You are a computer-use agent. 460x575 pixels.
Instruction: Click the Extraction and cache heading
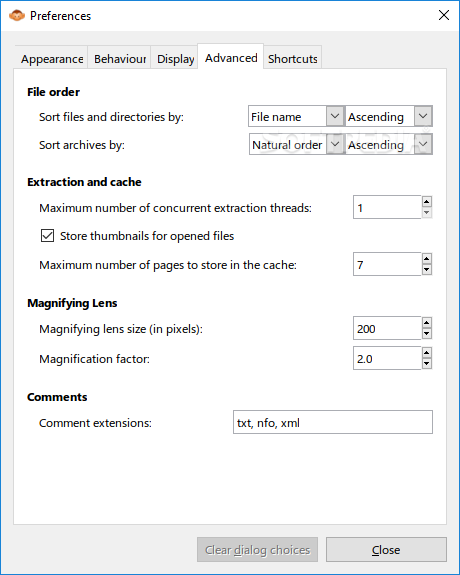coord(84,182)
